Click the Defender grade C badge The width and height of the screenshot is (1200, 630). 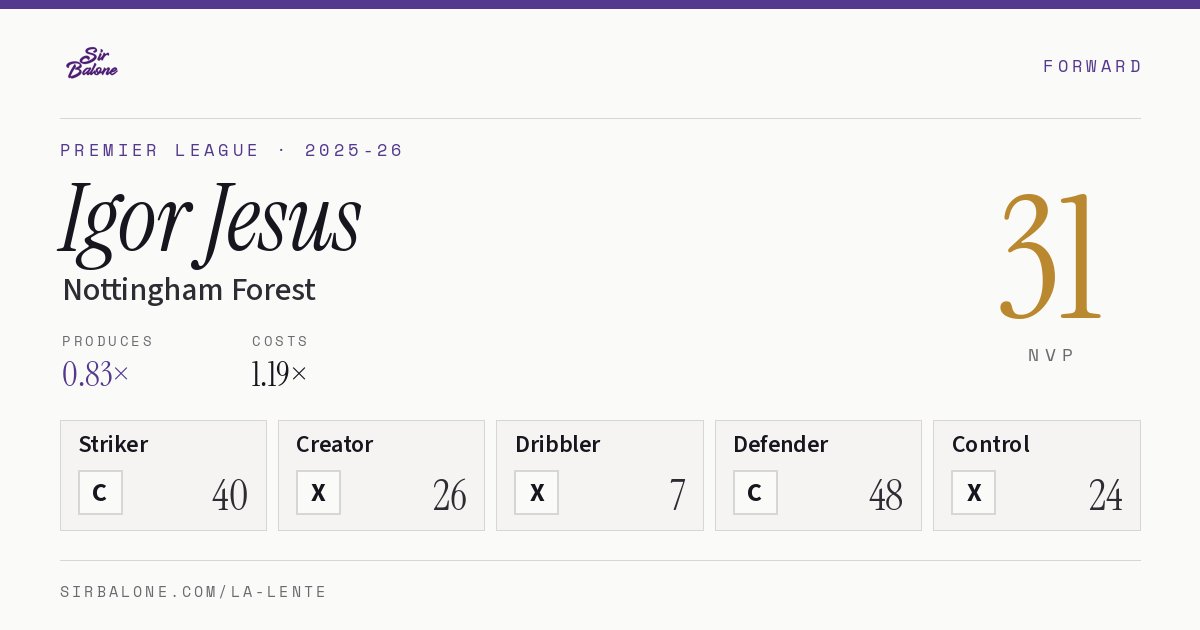click(755, 493)
